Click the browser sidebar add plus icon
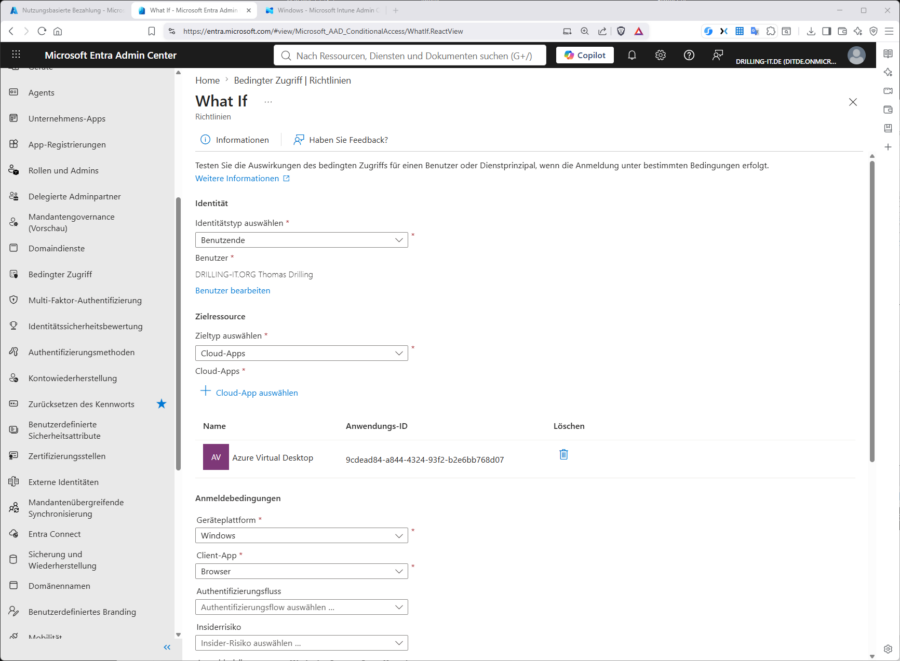Screen dimensions: 900x661 pos(888,147)
